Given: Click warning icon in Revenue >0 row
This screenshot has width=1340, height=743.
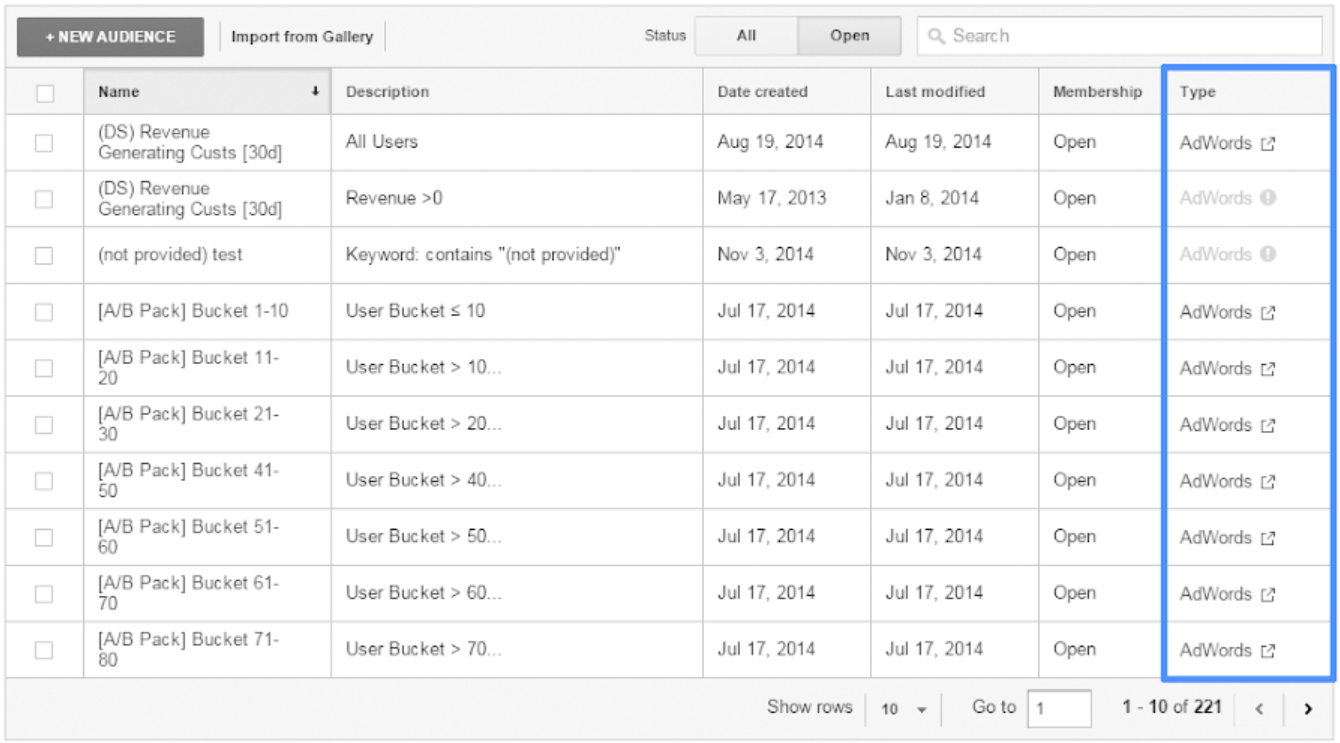Looking at the screenshot, I should (1268, 198).
